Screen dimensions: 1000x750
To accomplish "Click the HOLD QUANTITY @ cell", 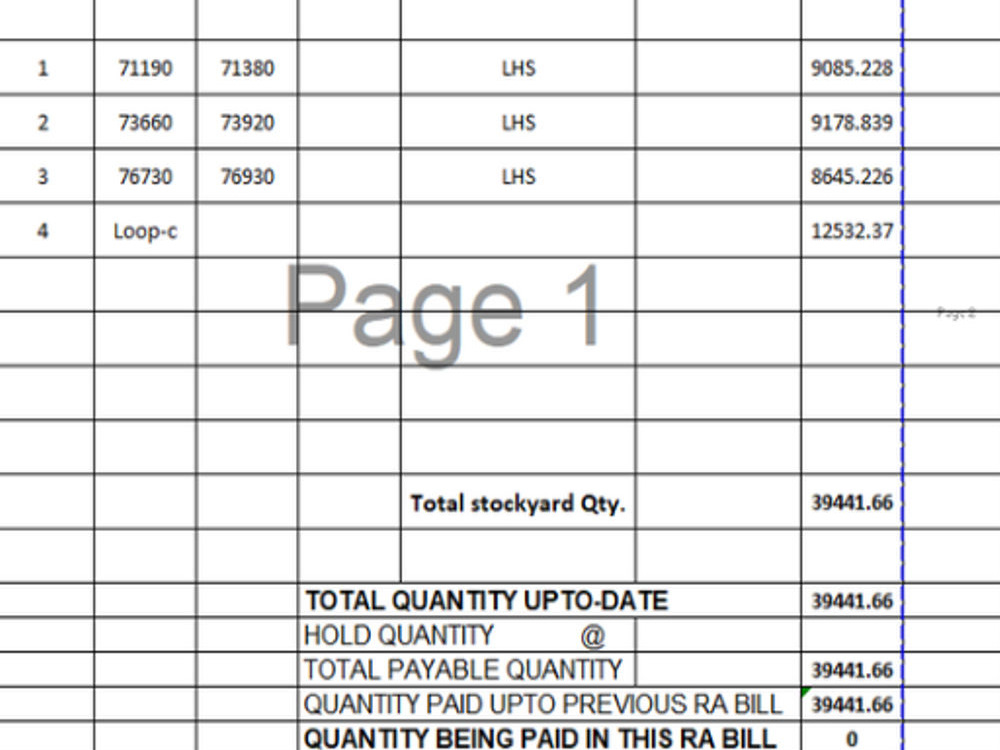I will [466, 635].
